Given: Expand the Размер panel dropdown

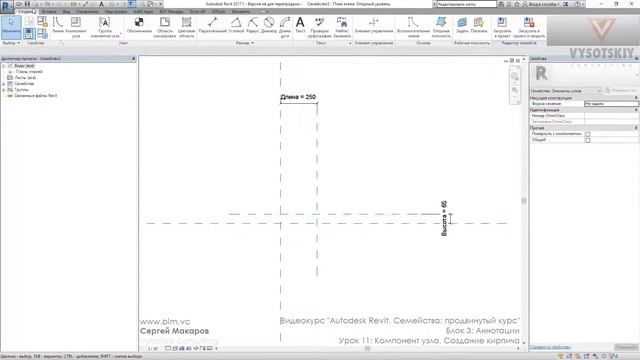Looking at the screenshot, I should (x=245, y=43).
